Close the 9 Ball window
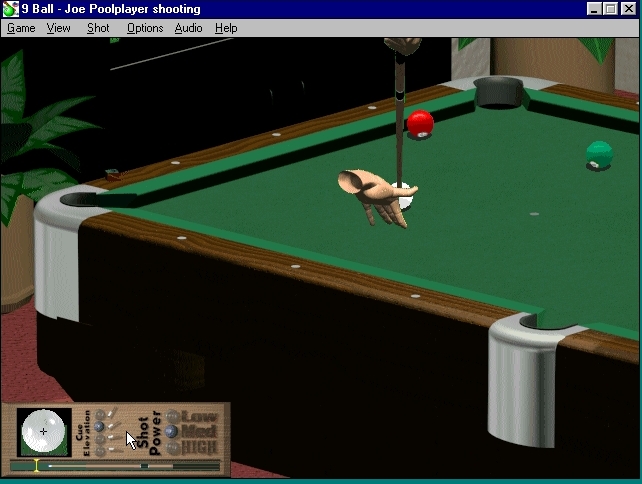 click(628, 9)
